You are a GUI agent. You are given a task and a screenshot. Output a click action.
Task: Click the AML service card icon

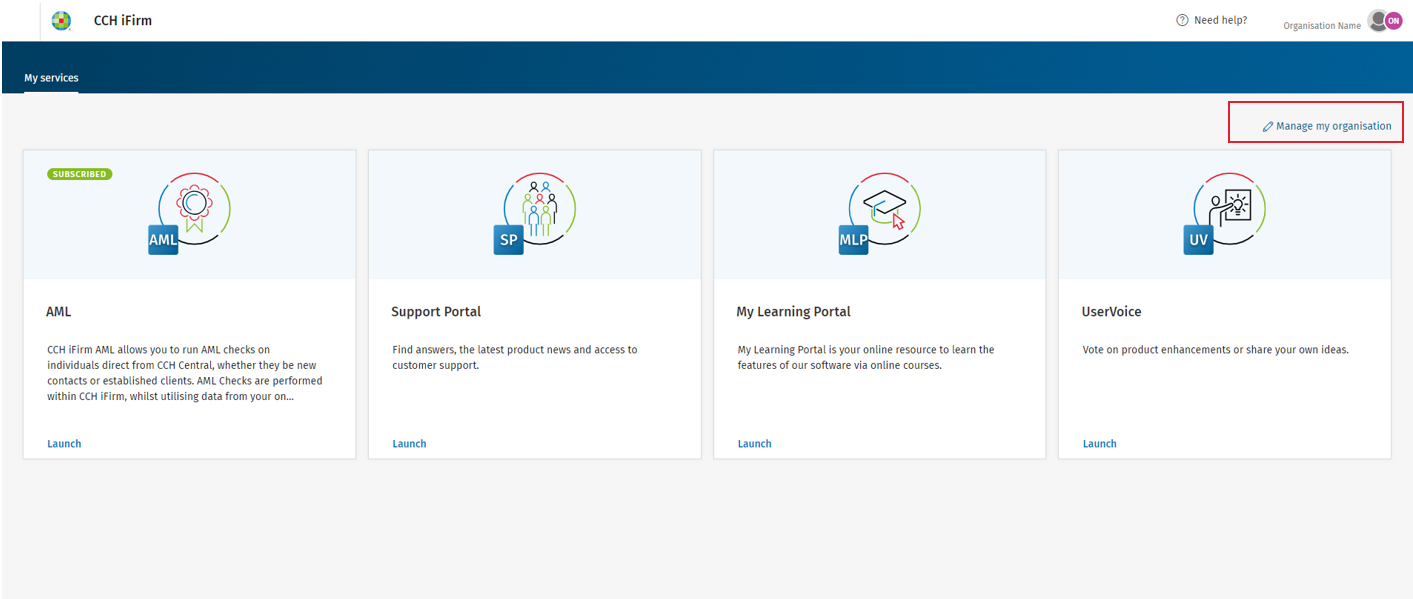pos(189,214)
